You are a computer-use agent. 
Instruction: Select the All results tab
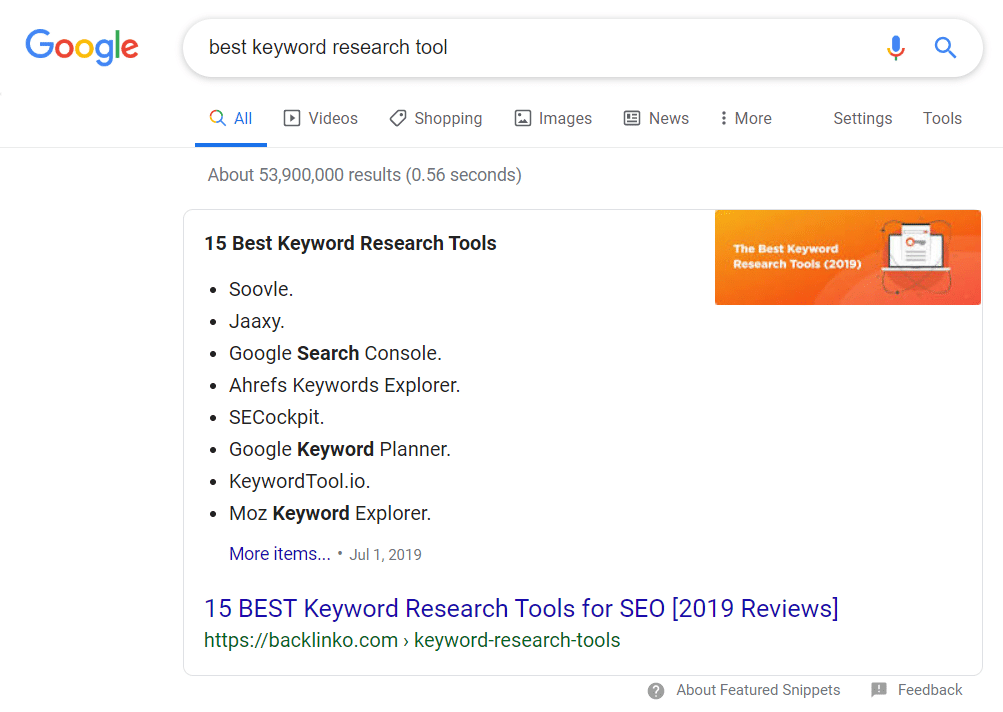point(231,118)
